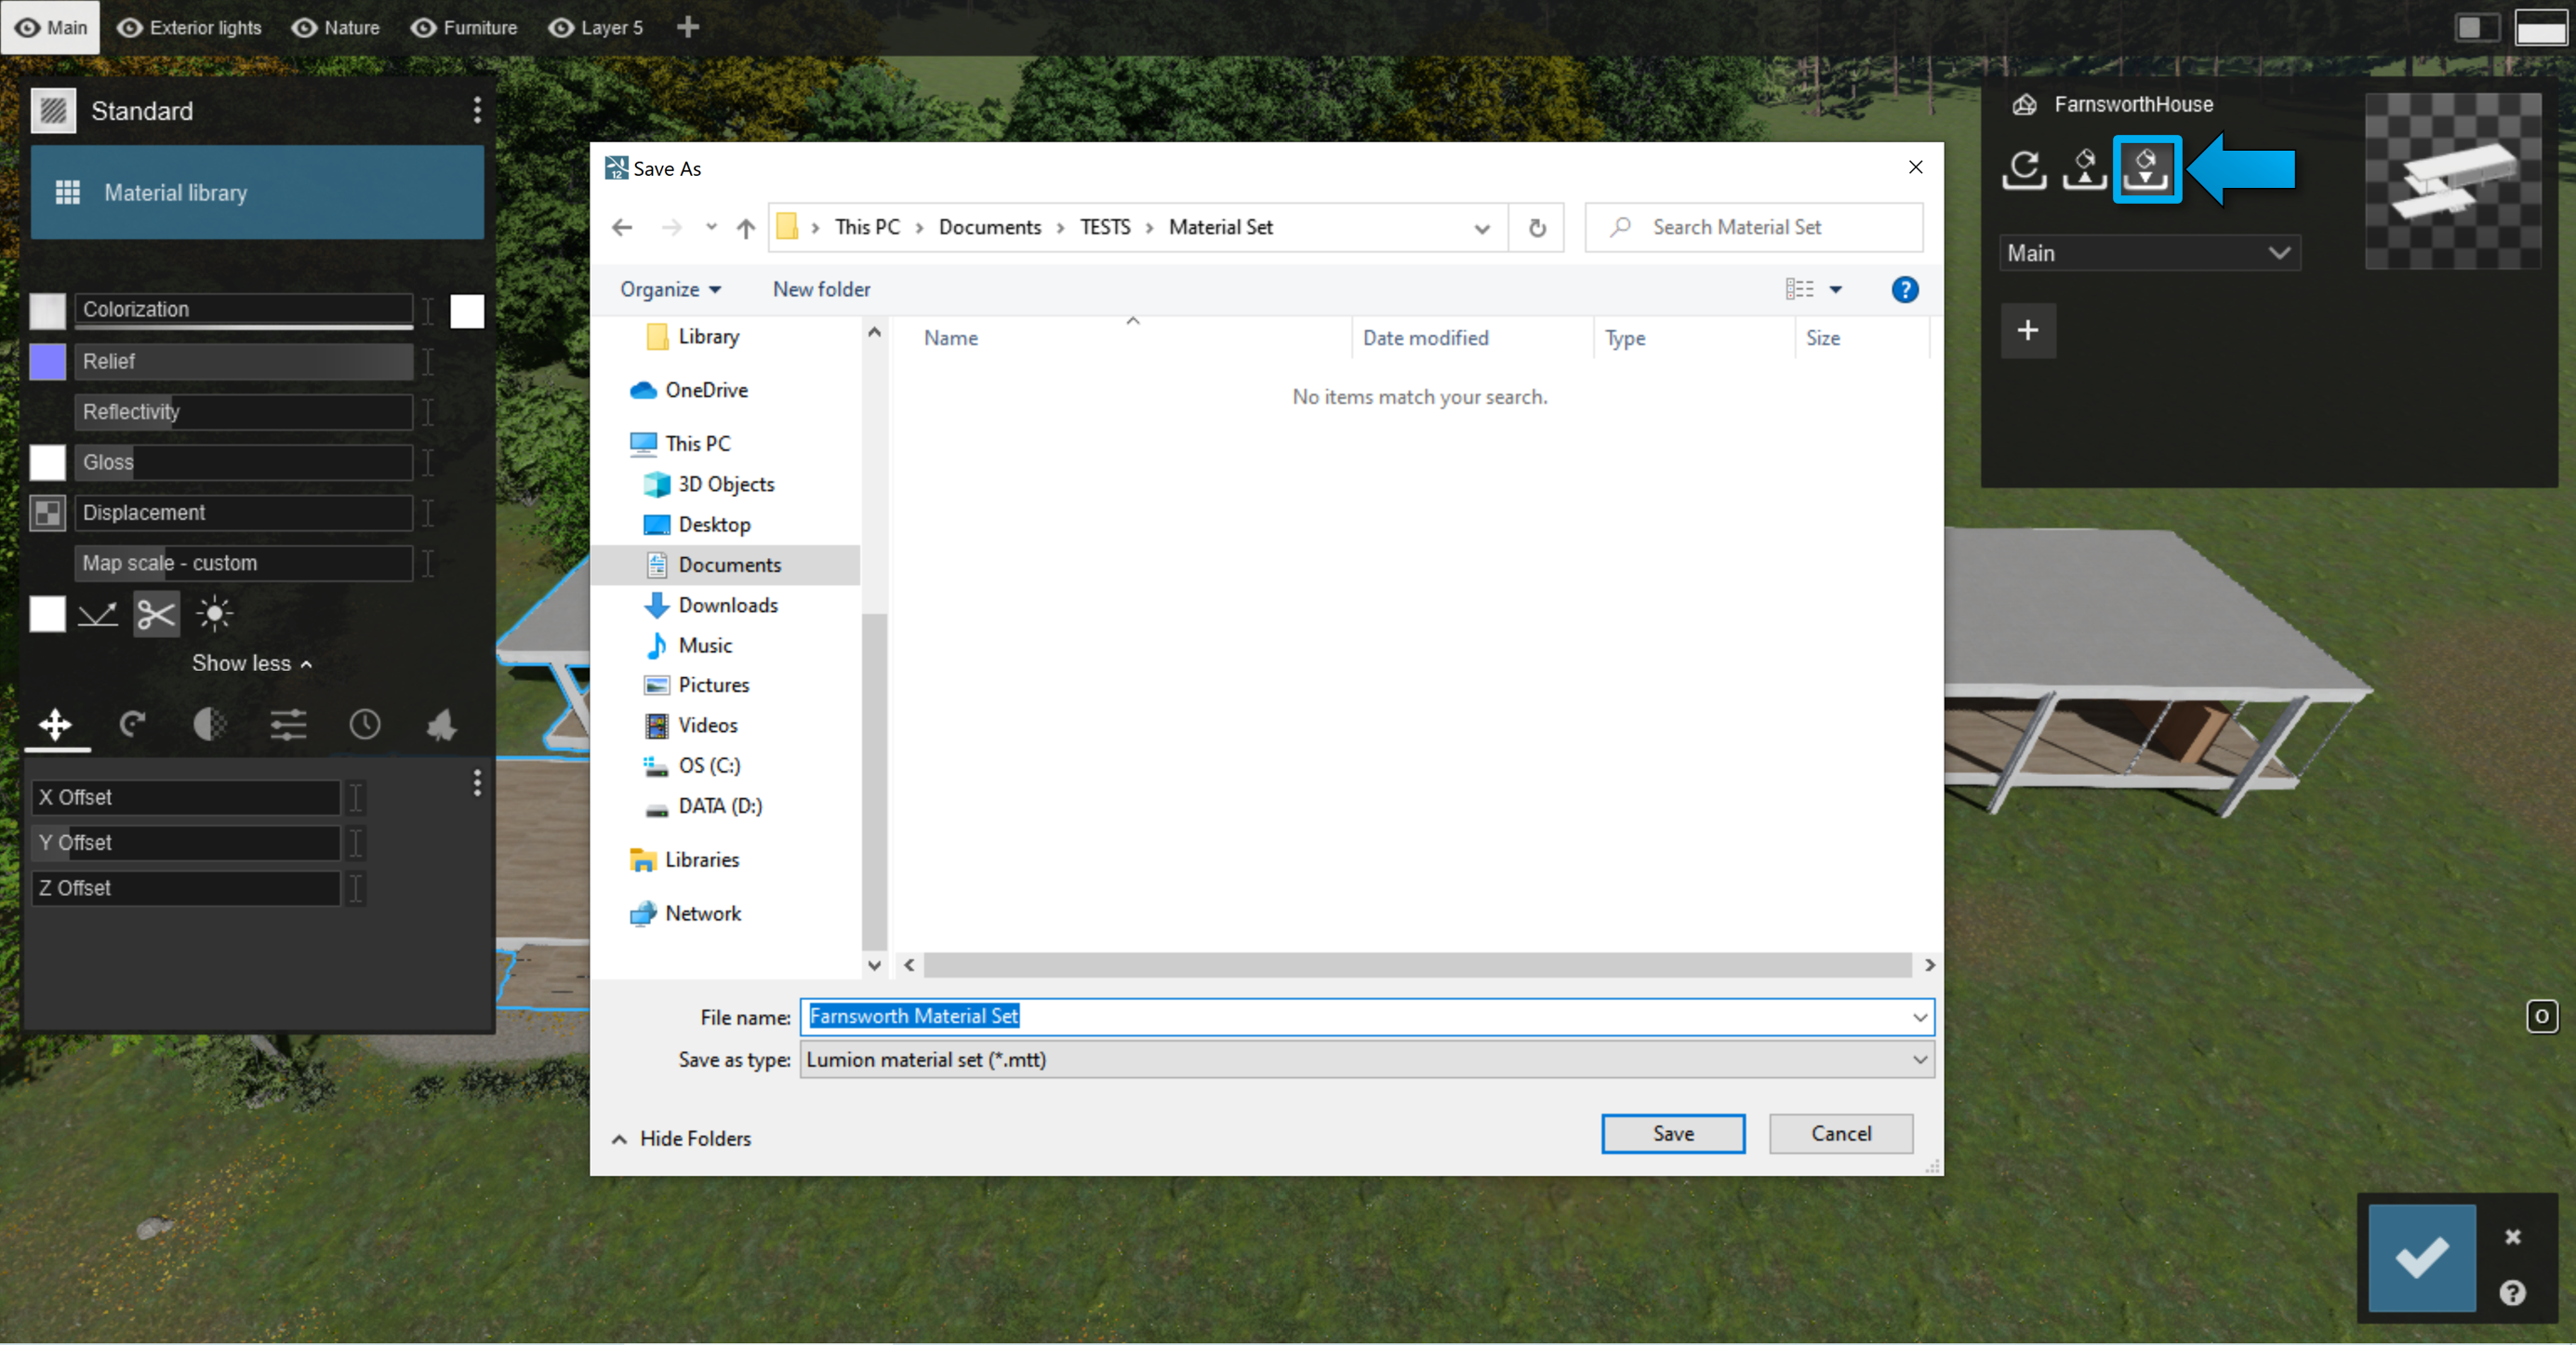Select the scissors clip icon

pyautogui.click(x=156, y=614)
